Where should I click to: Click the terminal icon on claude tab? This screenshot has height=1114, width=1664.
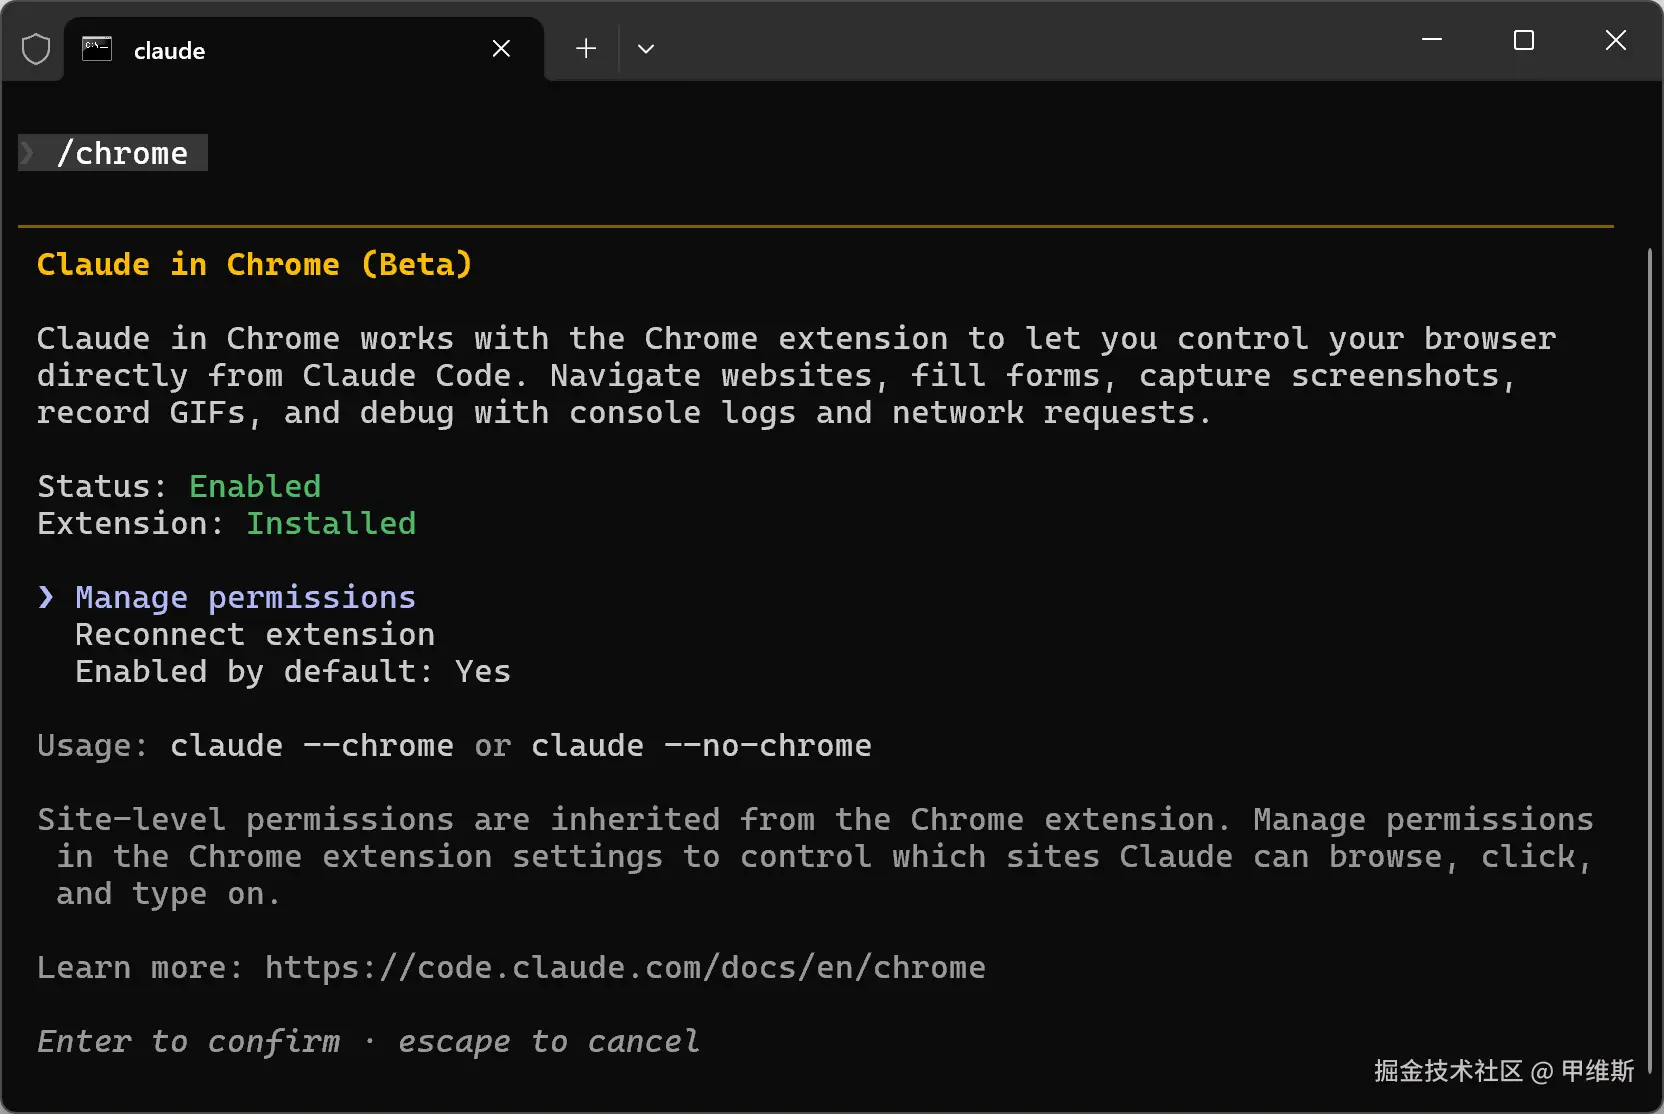(97, 49)
